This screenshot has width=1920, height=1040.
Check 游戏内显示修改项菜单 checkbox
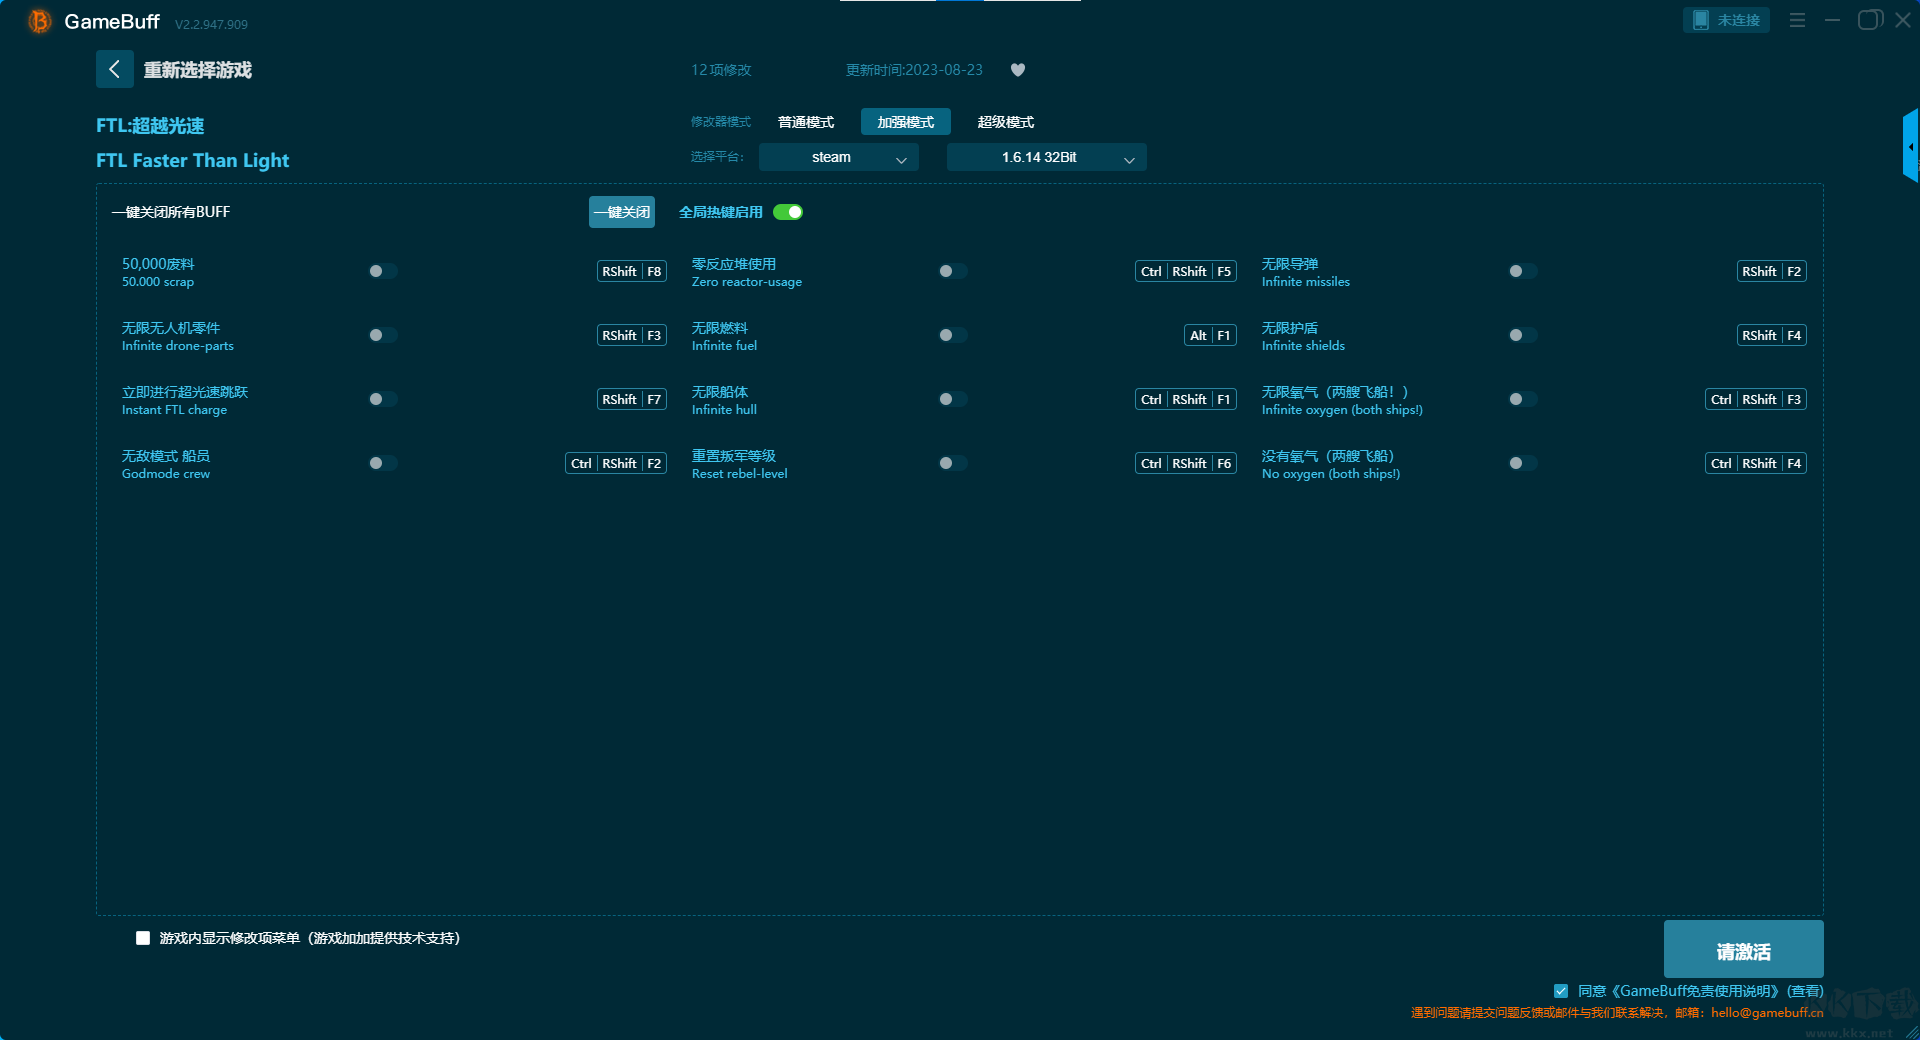click(x=143, y=938)
